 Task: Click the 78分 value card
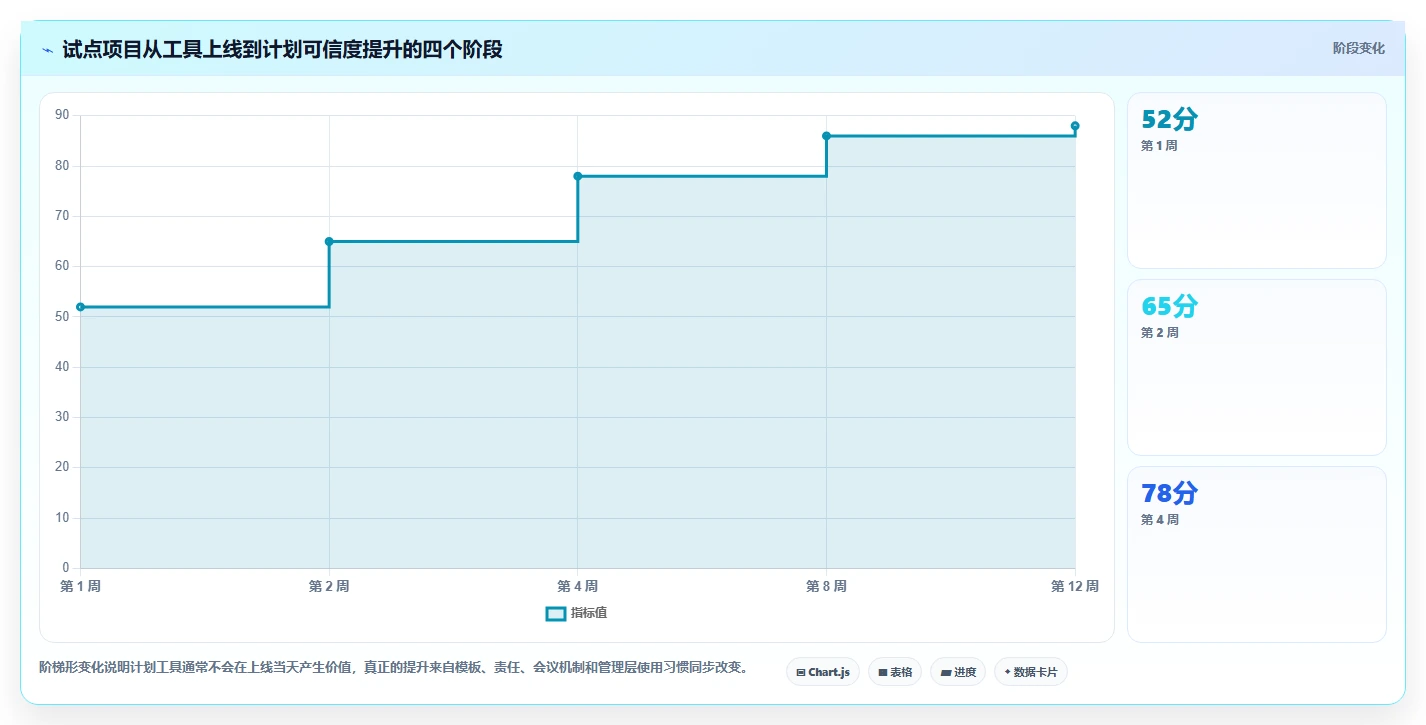1256,554
